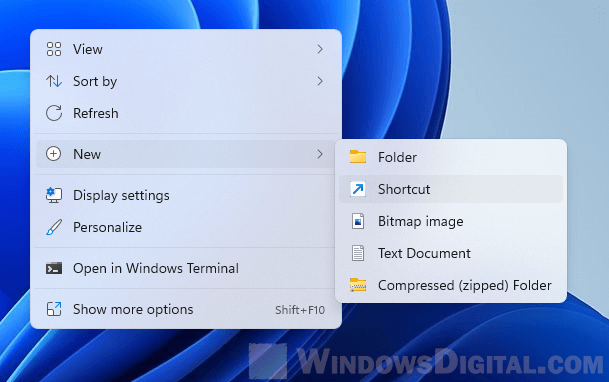
Task: Create a new Text Document
Action: tap(451, 253)
